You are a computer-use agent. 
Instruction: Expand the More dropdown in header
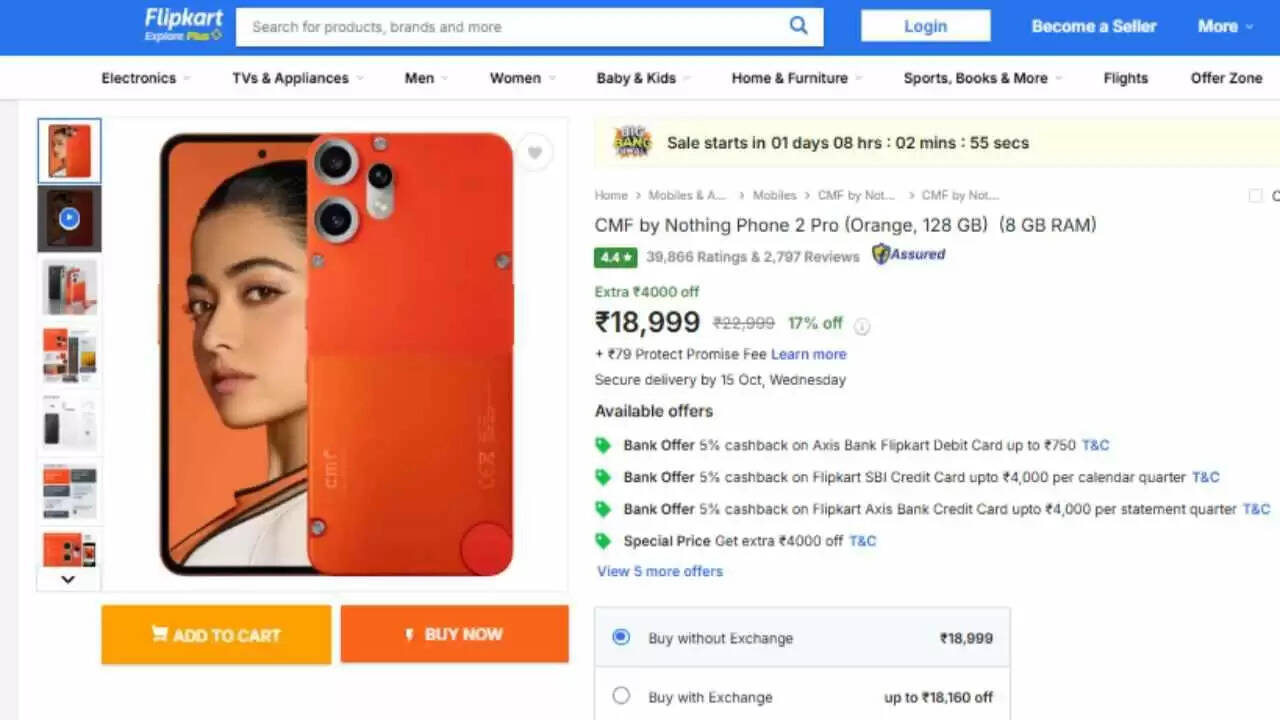[1225, 27]
